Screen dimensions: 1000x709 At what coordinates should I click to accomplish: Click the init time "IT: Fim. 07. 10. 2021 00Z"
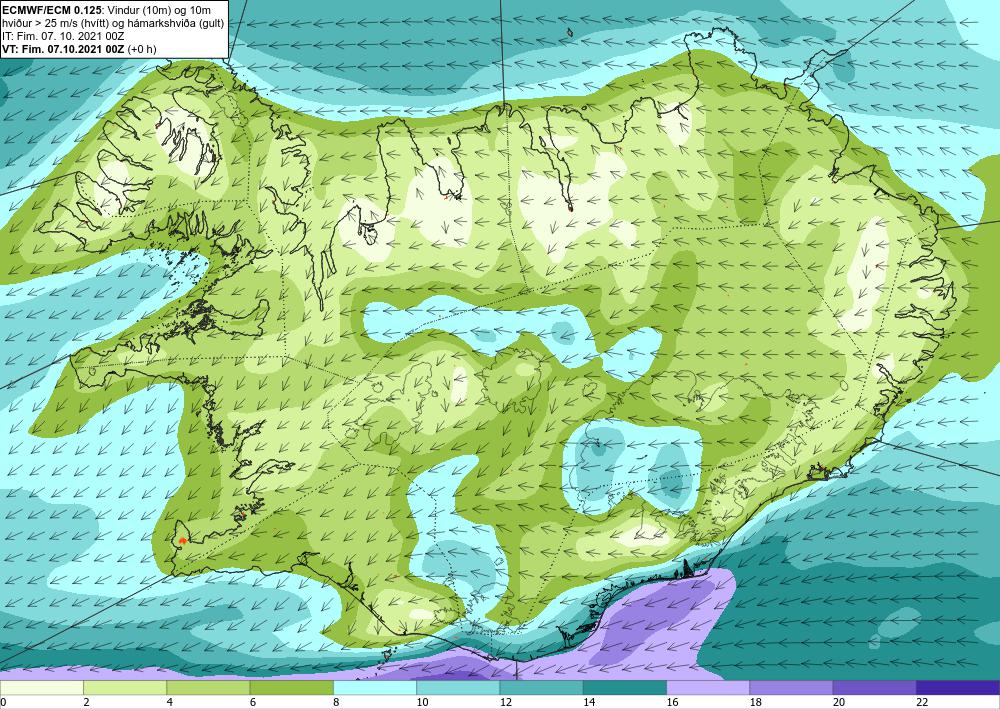[63, 36]
